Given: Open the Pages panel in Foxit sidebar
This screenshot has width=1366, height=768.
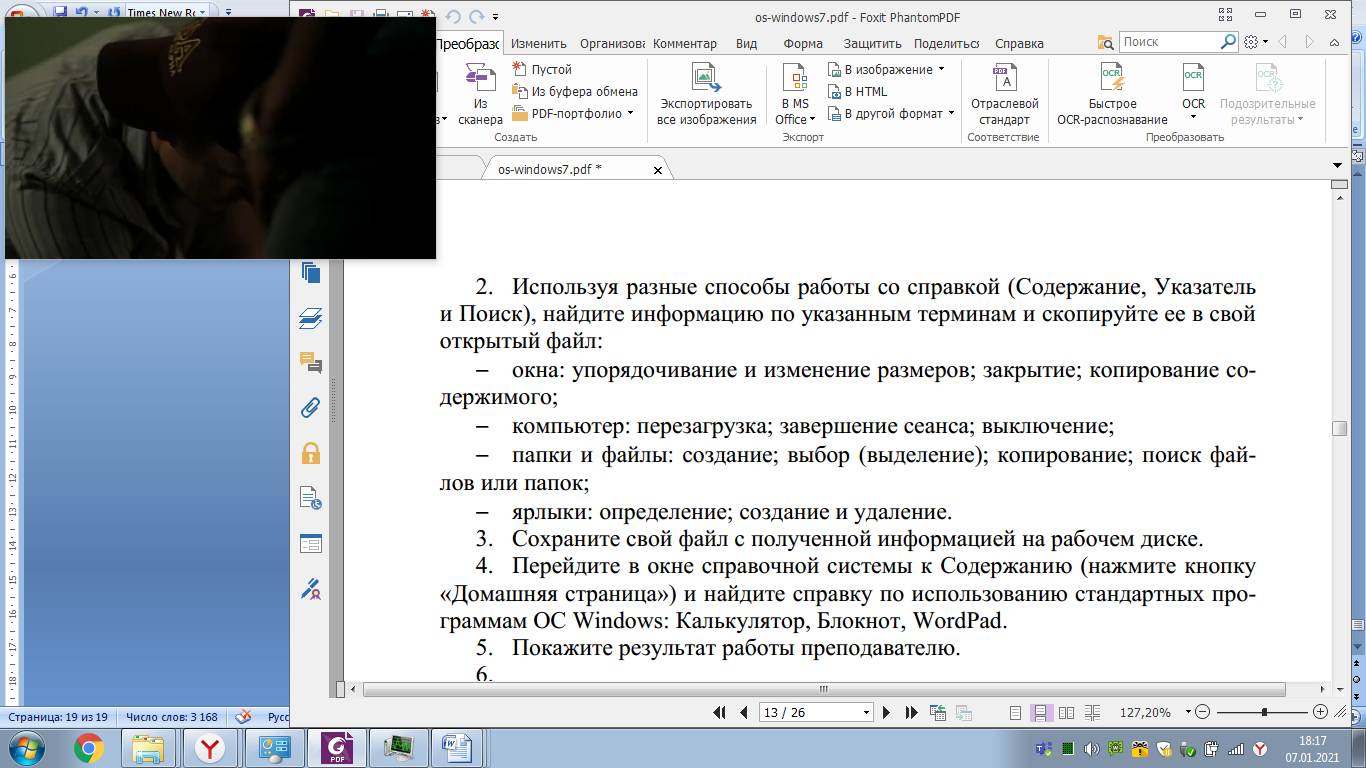Looking at the screenshot, I should (311, 272).
